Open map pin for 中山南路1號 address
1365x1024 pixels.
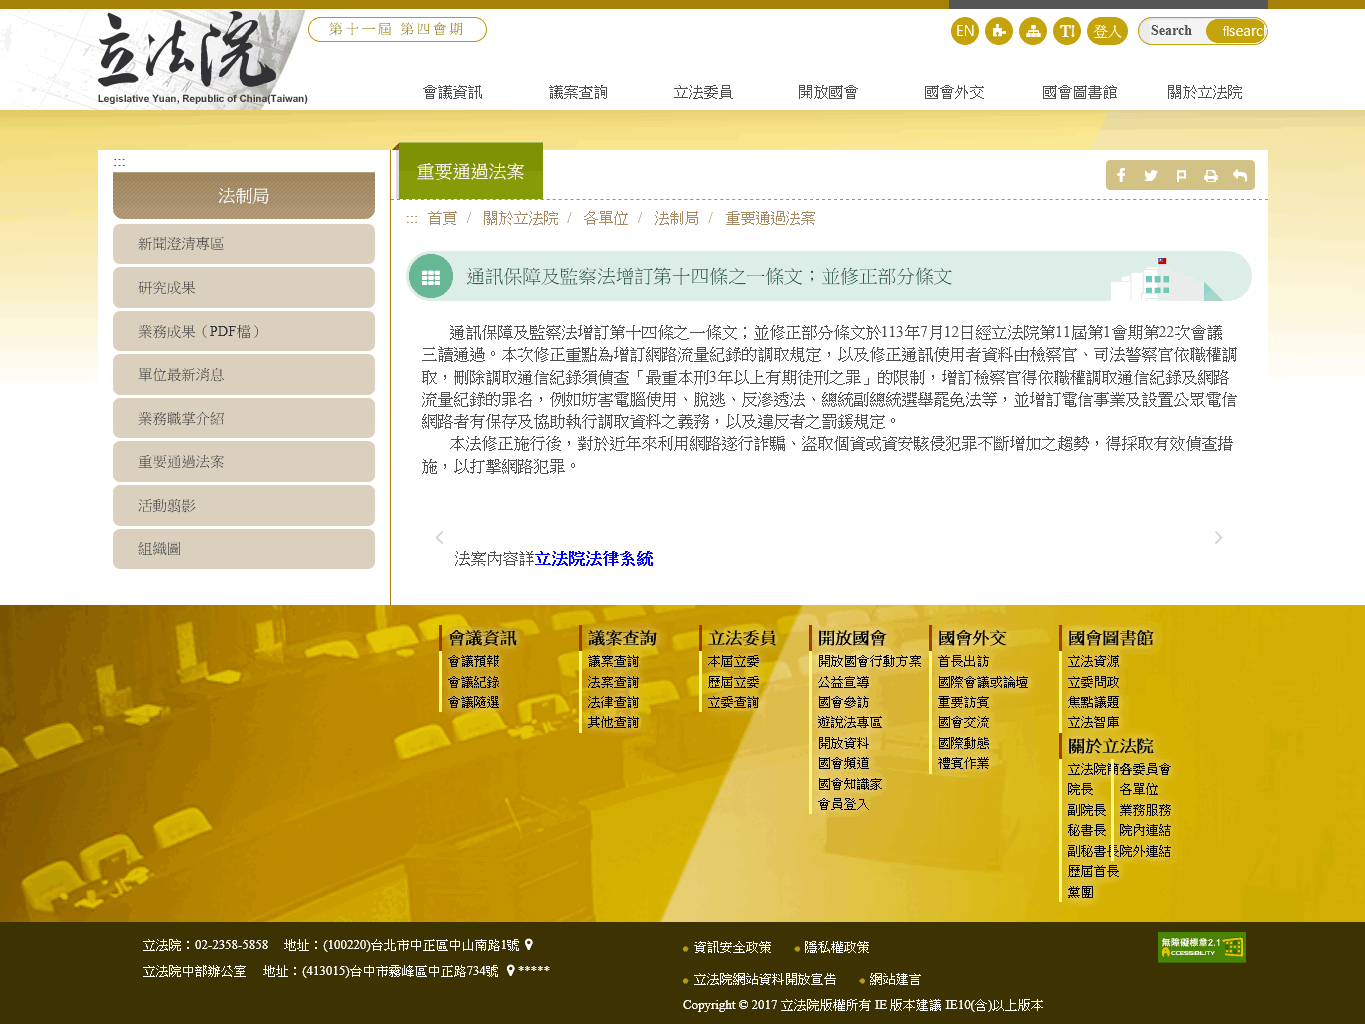tap(529, 945)
